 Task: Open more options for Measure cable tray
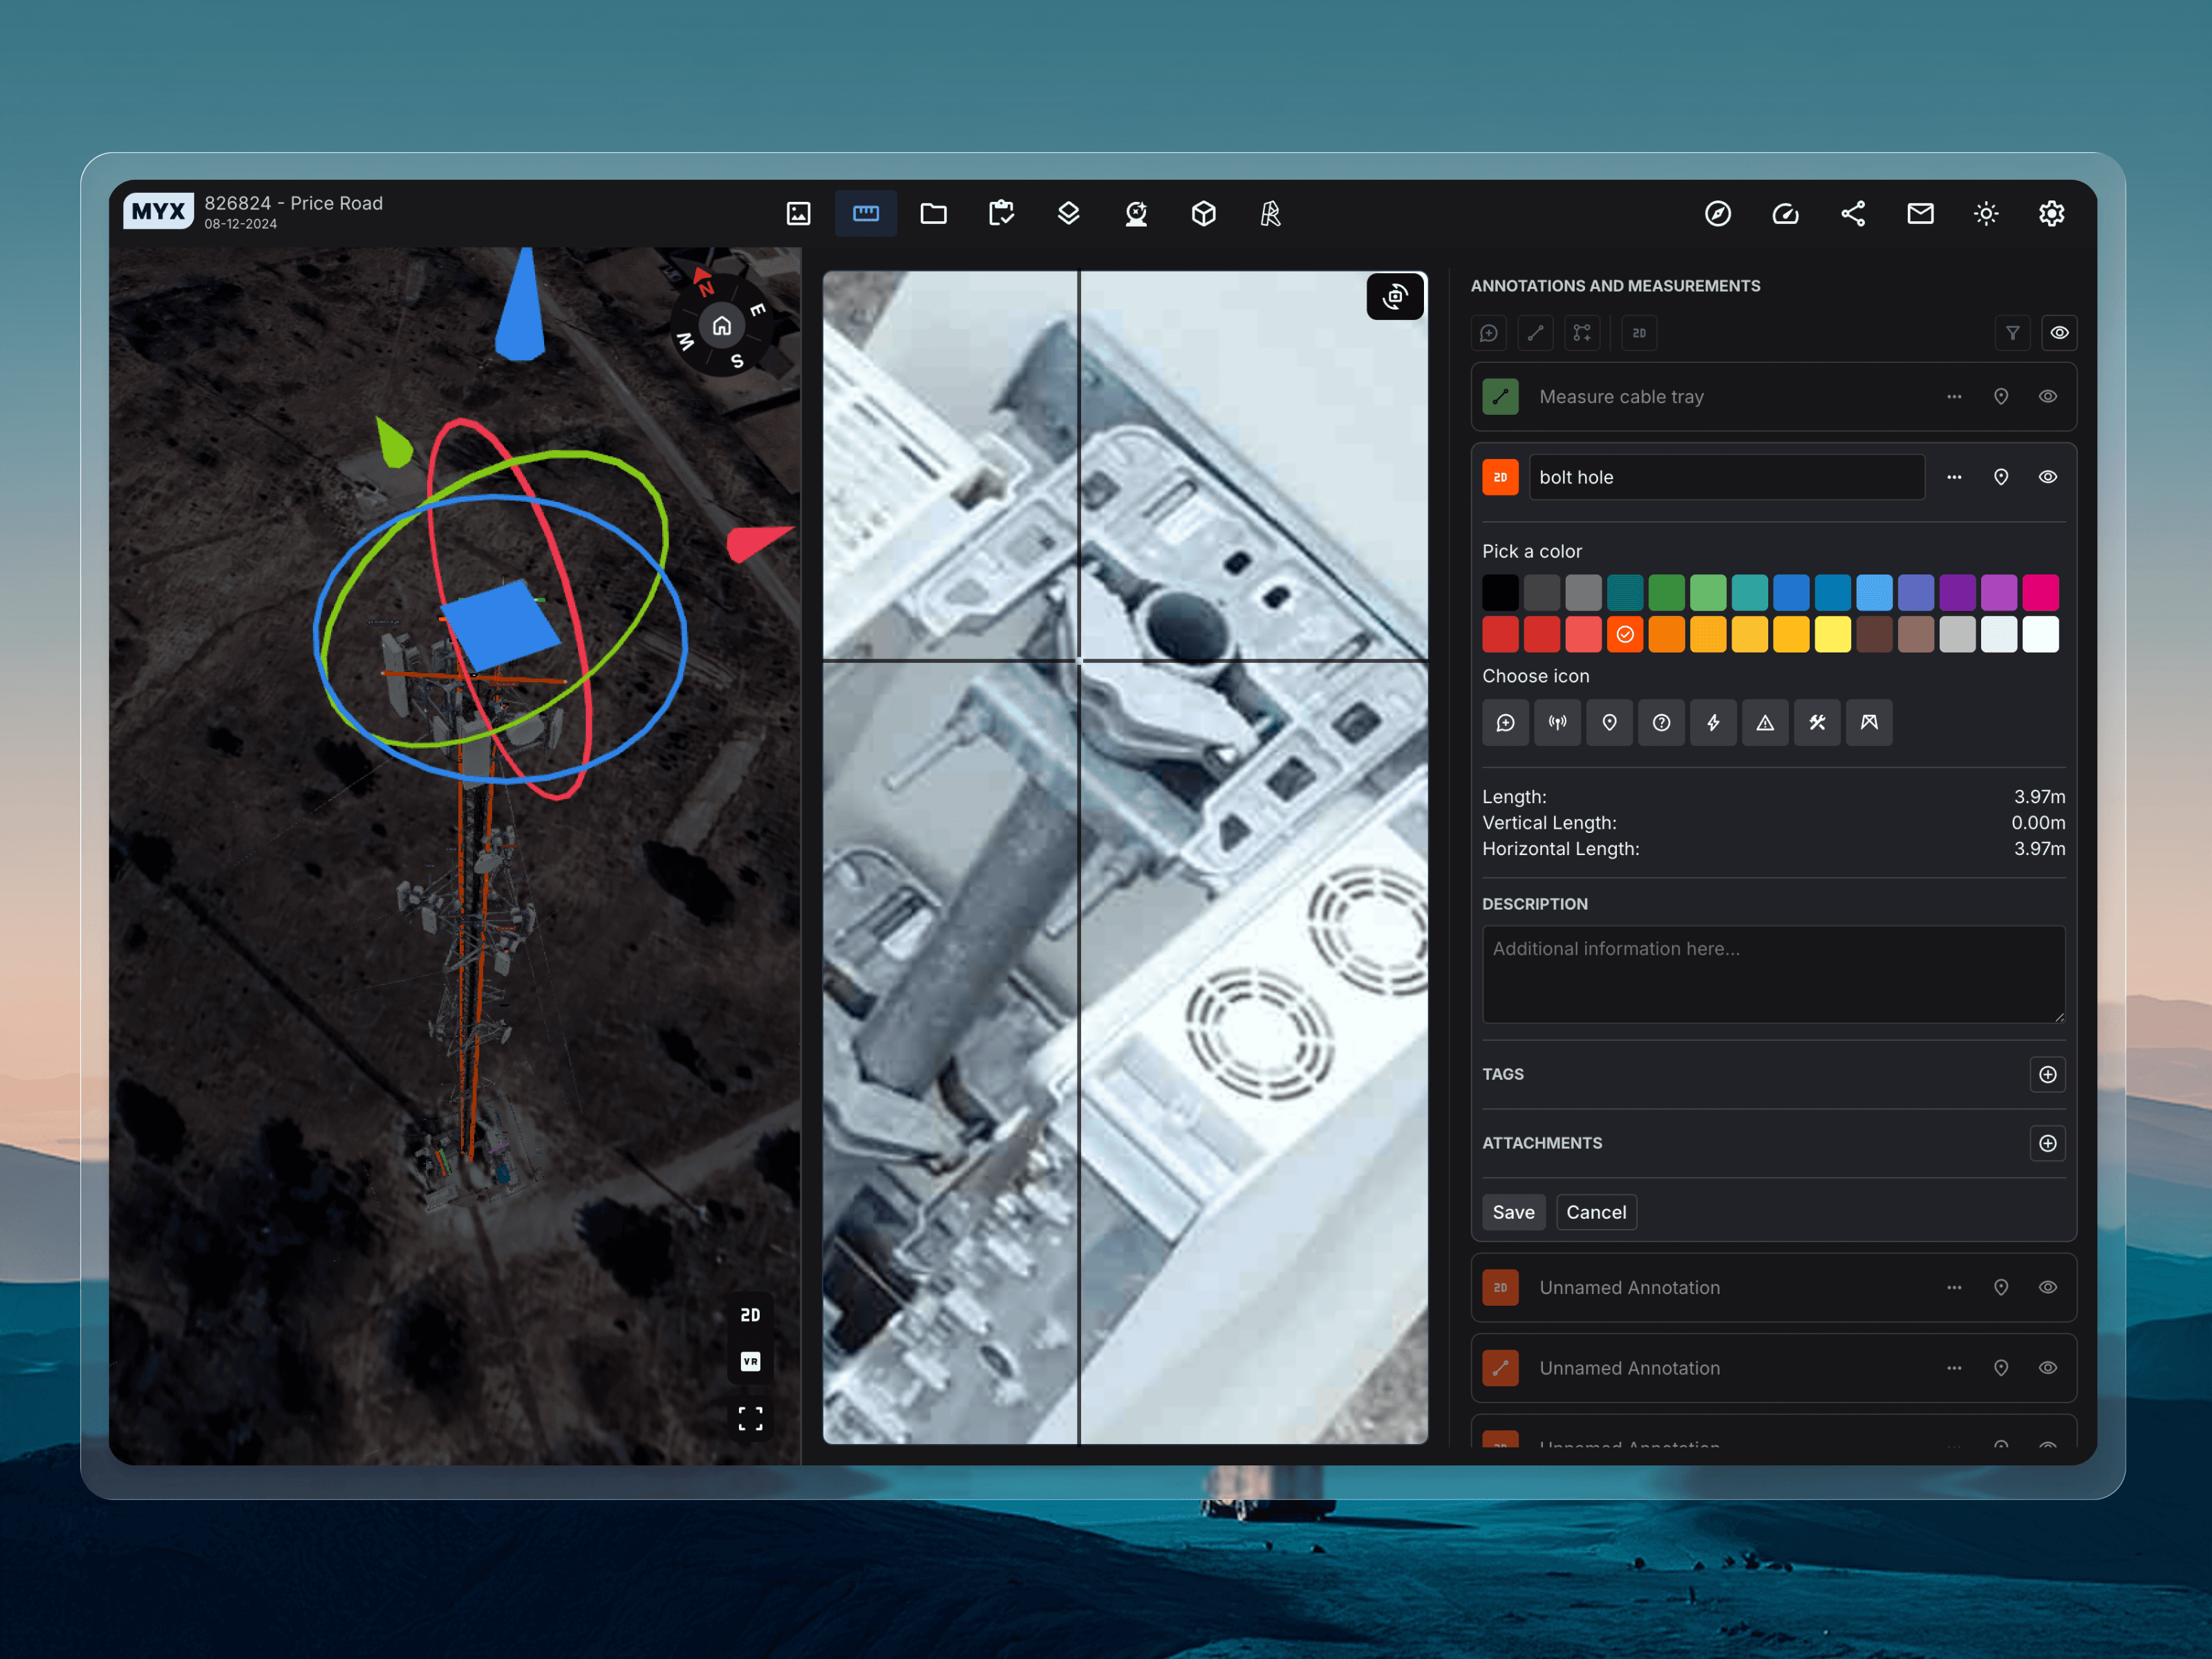tap(1953, 396)
